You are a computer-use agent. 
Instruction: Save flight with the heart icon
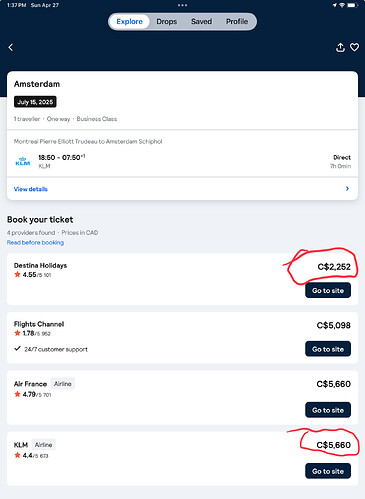click(354, 47)
